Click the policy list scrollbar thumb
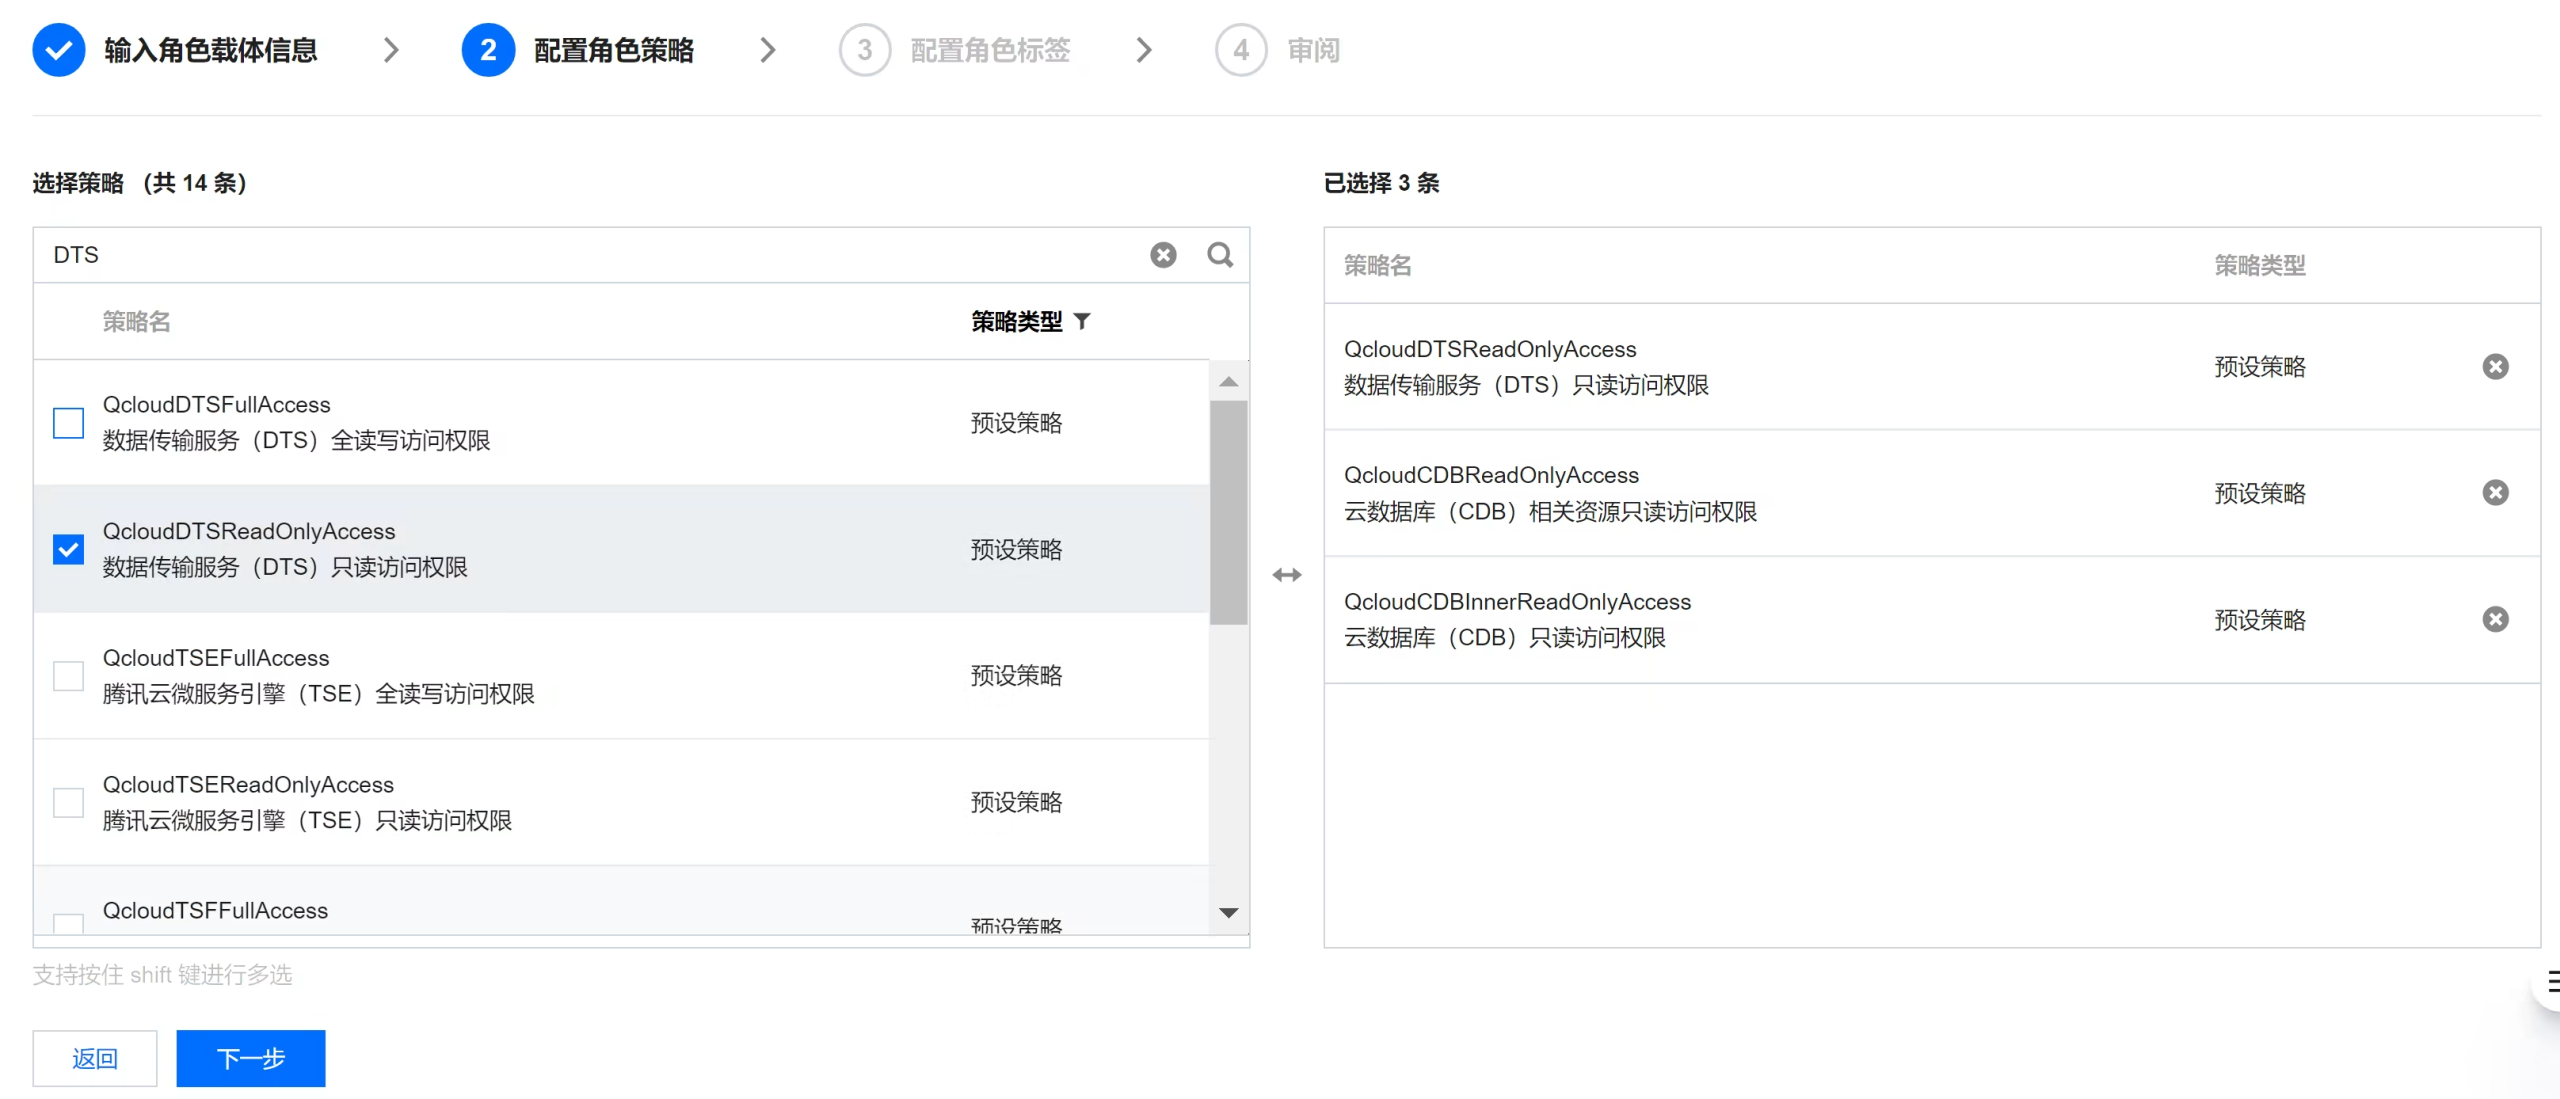 [x=1228, y=512]
